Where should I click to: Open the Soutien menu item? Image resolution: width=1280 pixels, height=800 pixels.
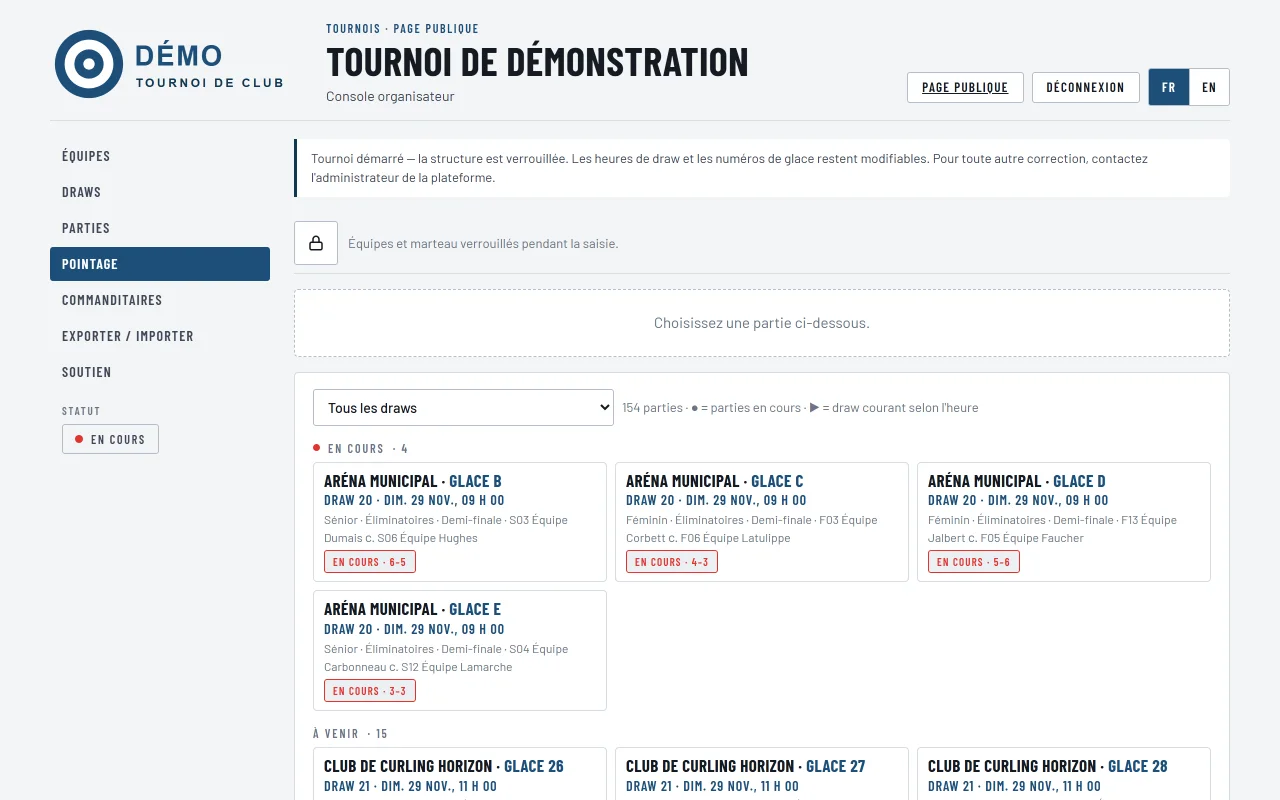point(160,372)
